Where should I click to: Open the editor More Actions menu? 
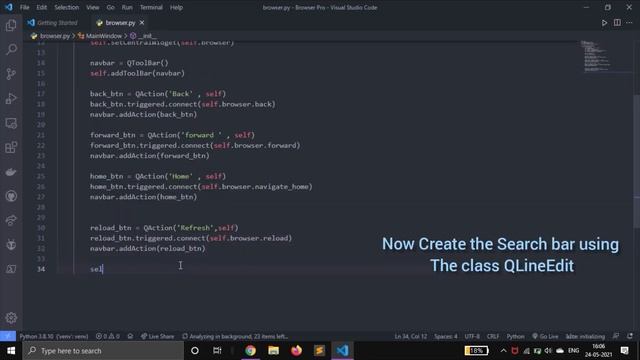629,23
